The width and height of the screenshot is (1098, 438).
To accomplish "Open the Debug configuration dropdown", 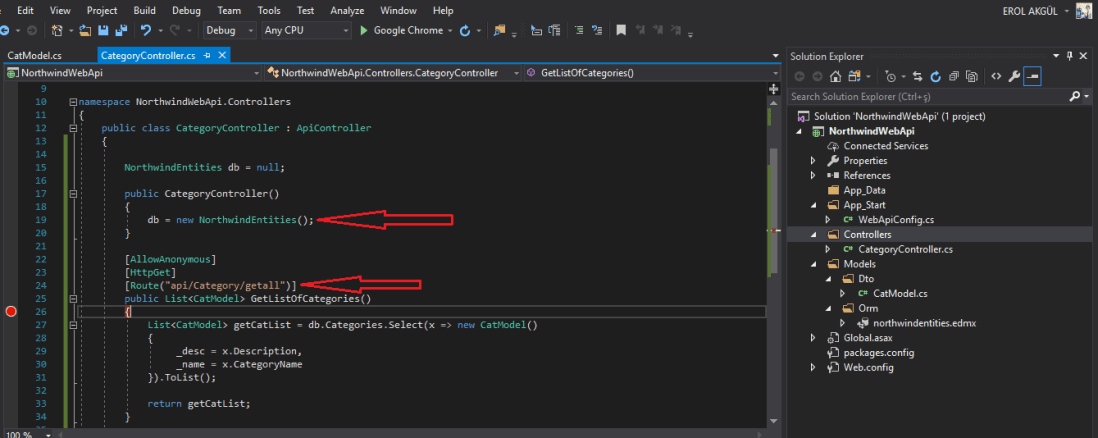I will (227, 31).
